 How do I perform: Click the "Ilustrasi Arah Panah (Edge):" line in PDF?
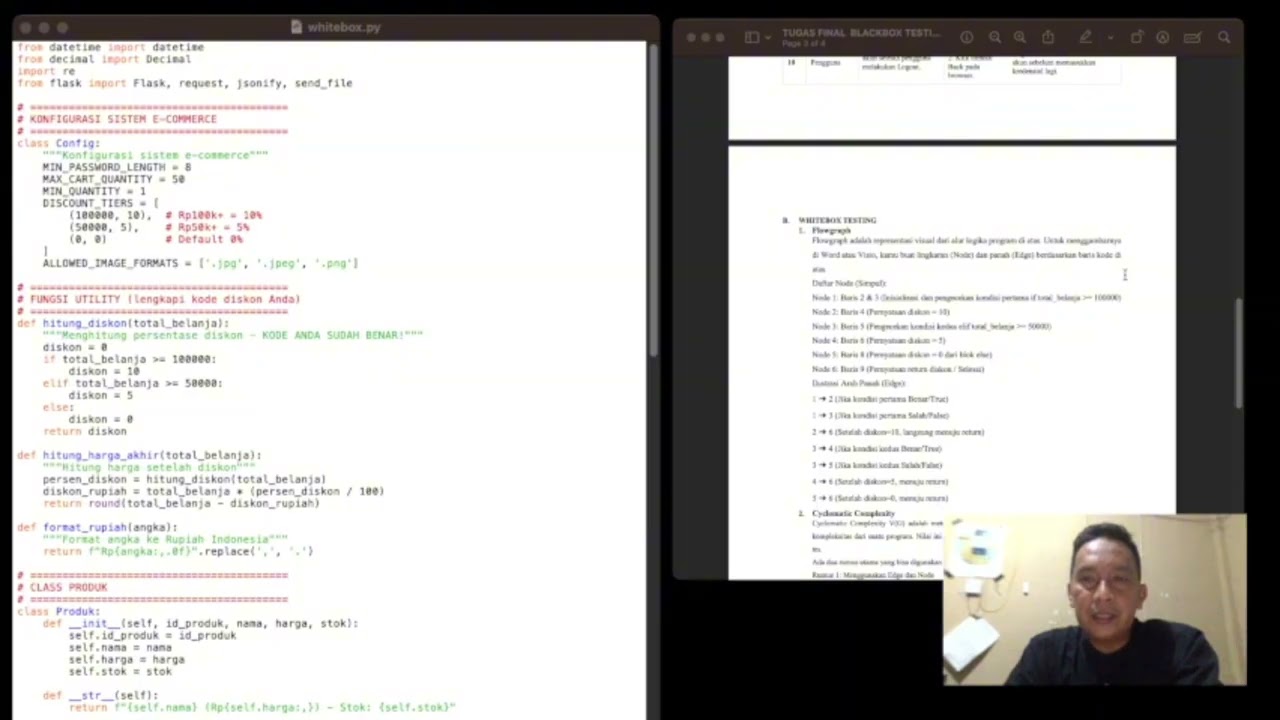(x=858, y=383)
